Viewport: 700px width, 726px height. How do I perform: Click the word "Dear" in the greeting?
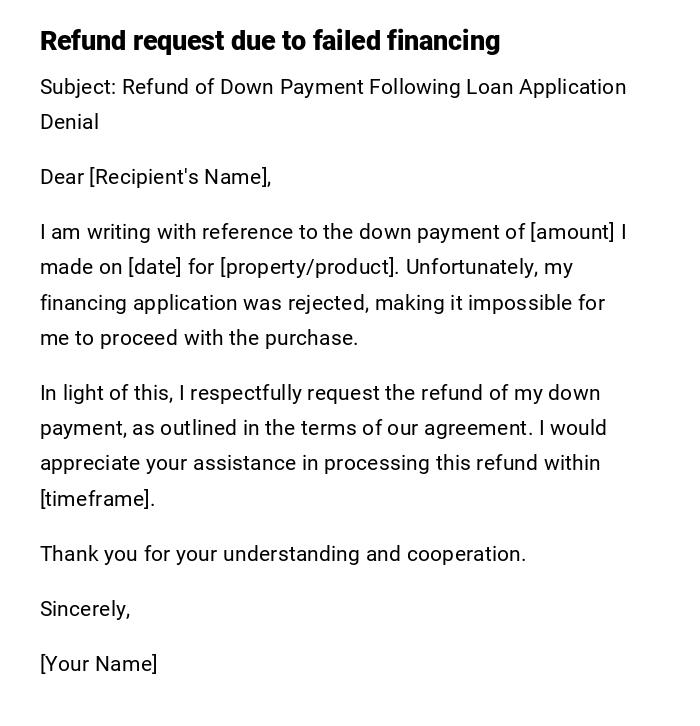coord(62,177)
